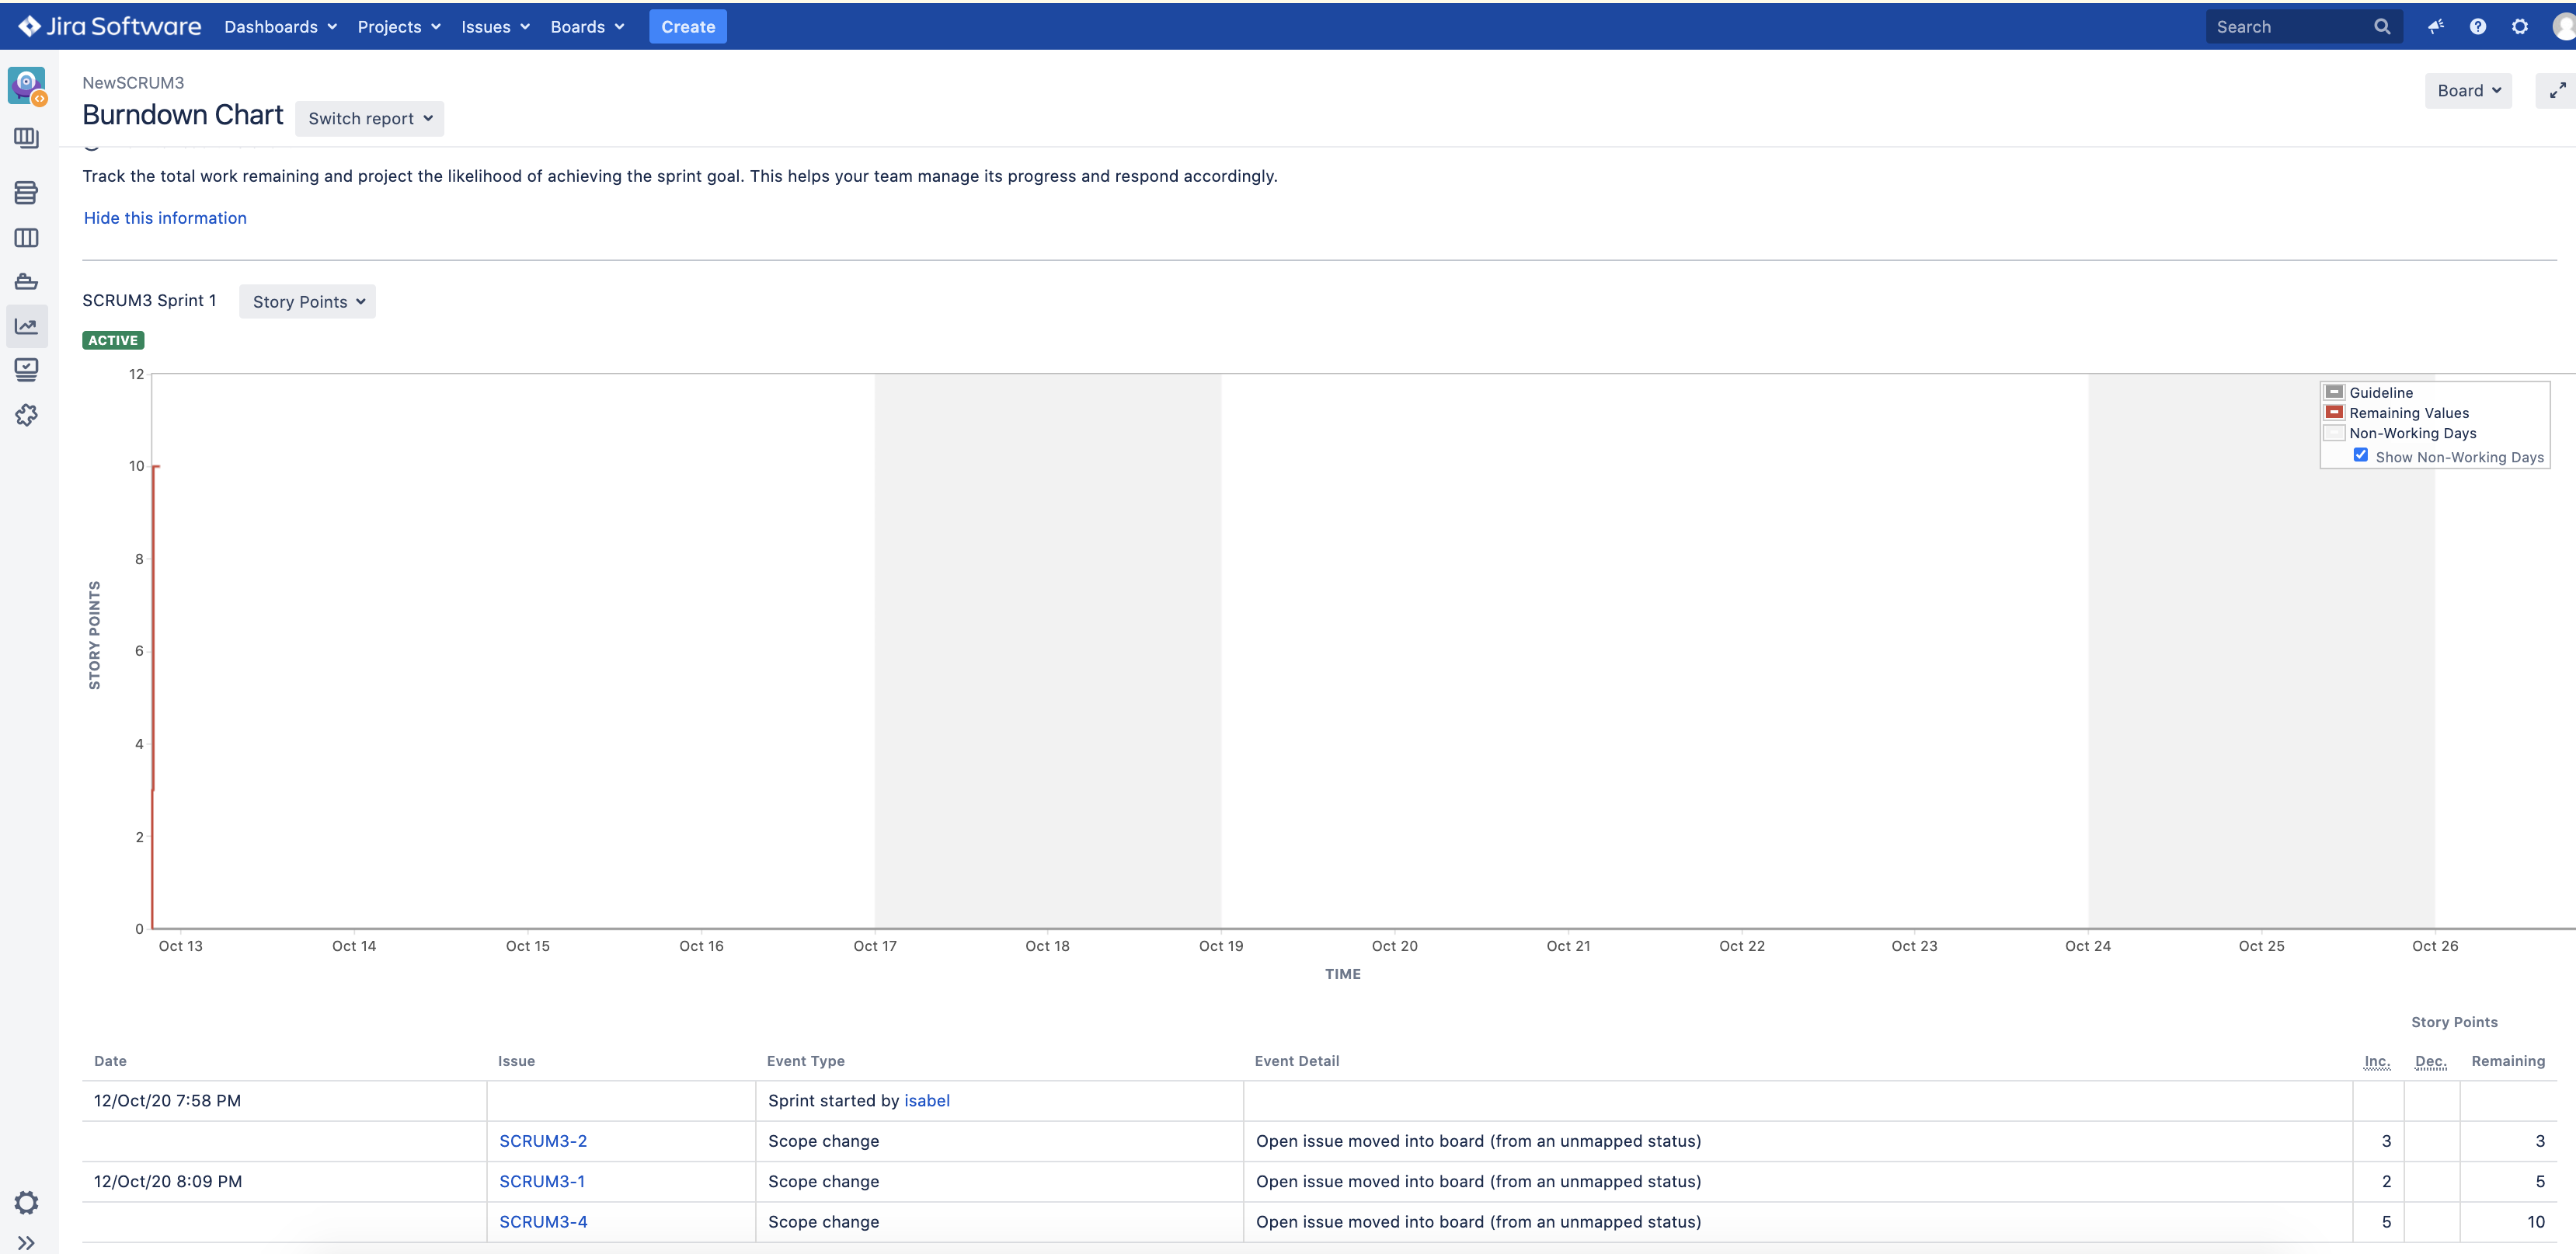The width and height of the screenshot is (2576, 1254).
Task: Click the Remaining Values red legend swatch
Action: (2334, 412)
